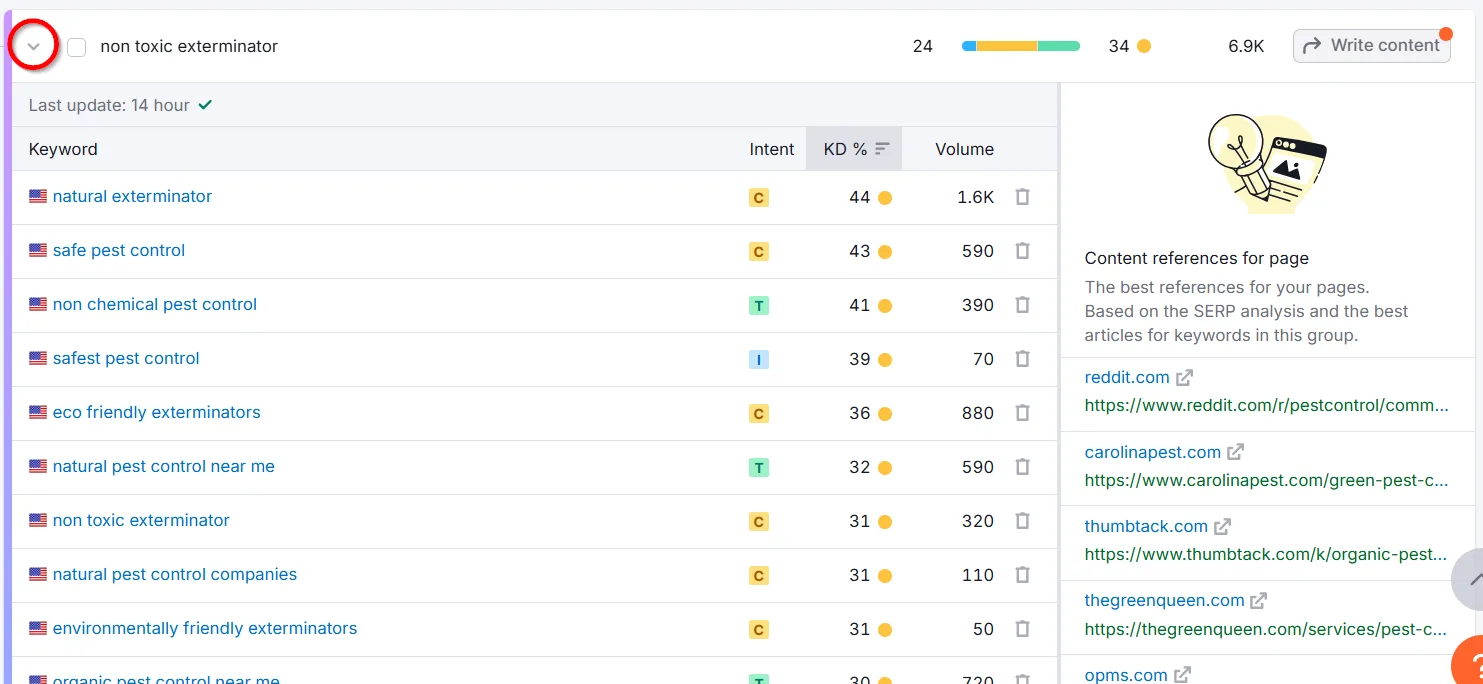The width and height of the screenshot is (1483, 684).
Task: Open the safe pest control keyword link
Action: click(119, 250)
